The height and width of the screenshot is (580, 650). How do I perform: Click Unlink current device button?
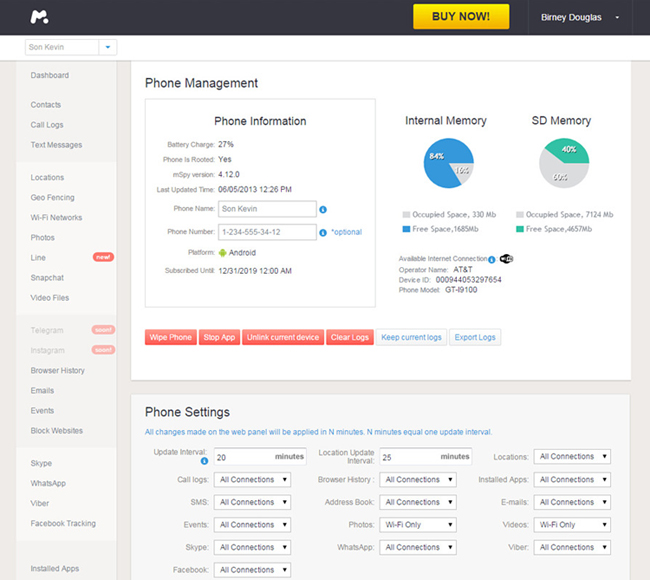(x=283, y=337)
